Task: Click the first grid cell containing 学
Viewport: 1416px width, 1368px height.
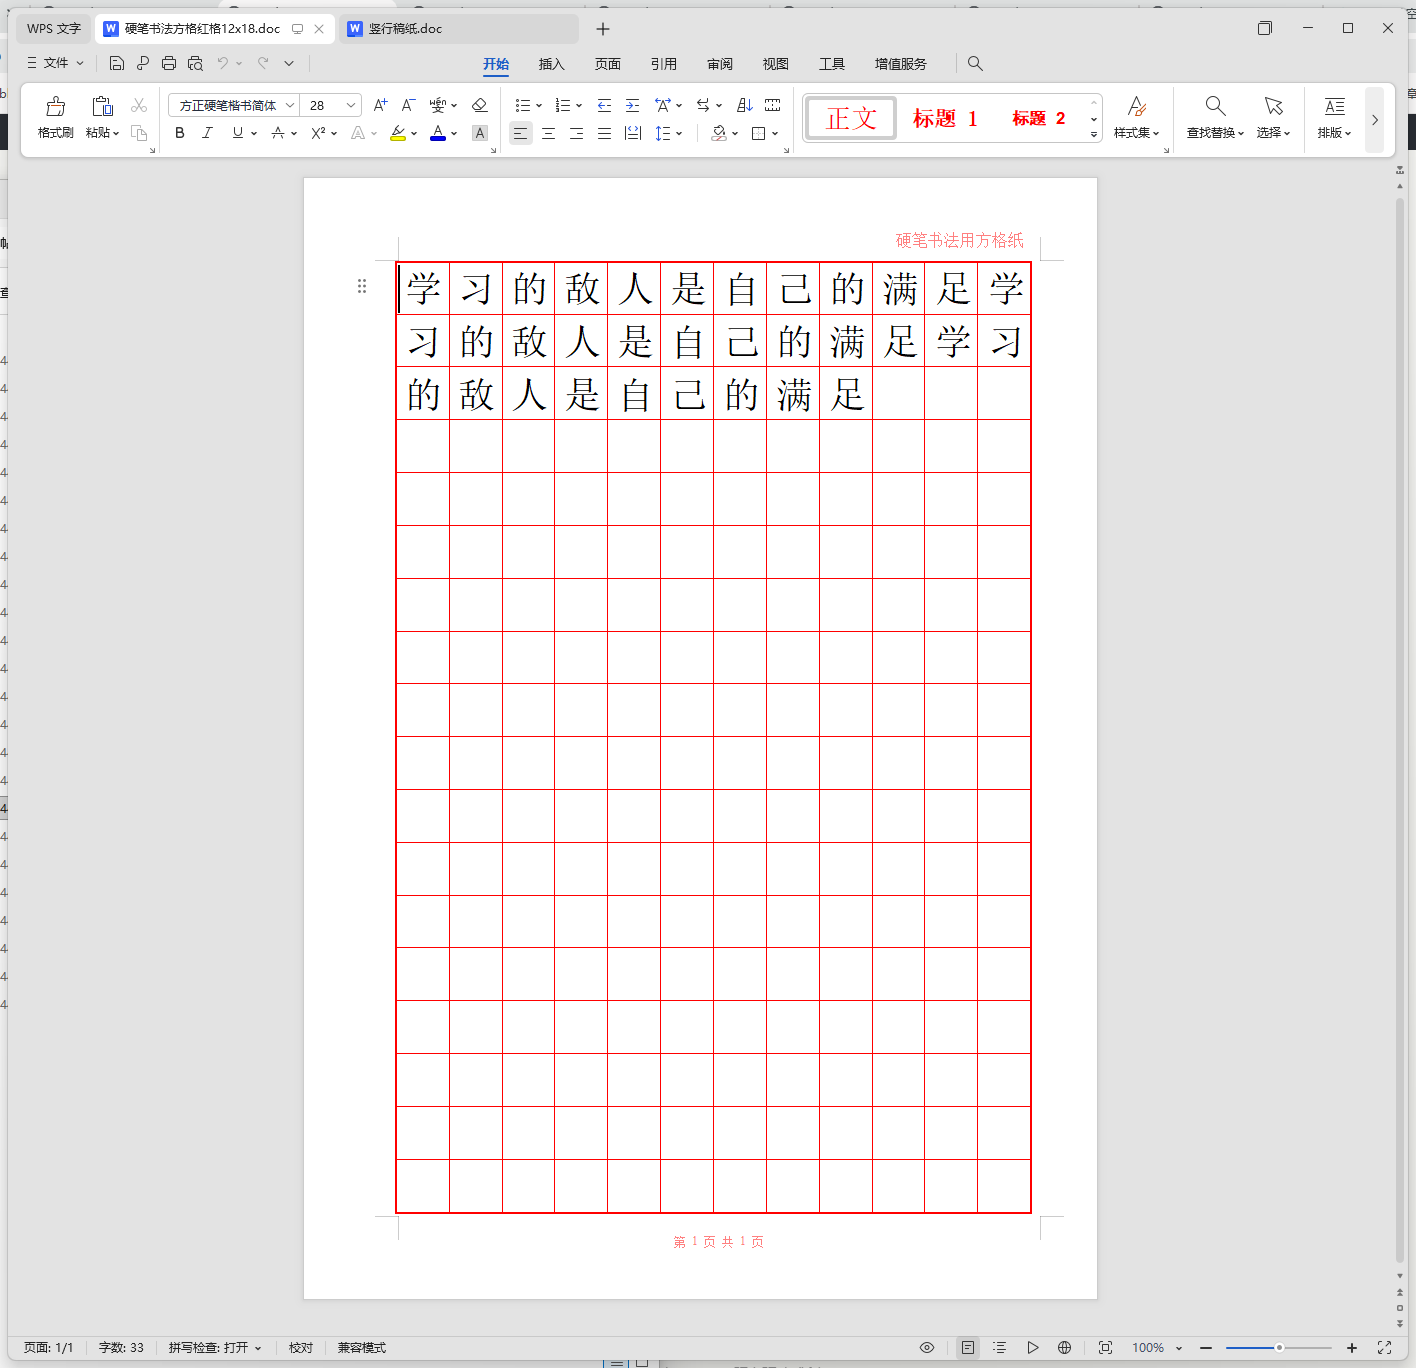Action: (424, 289)
